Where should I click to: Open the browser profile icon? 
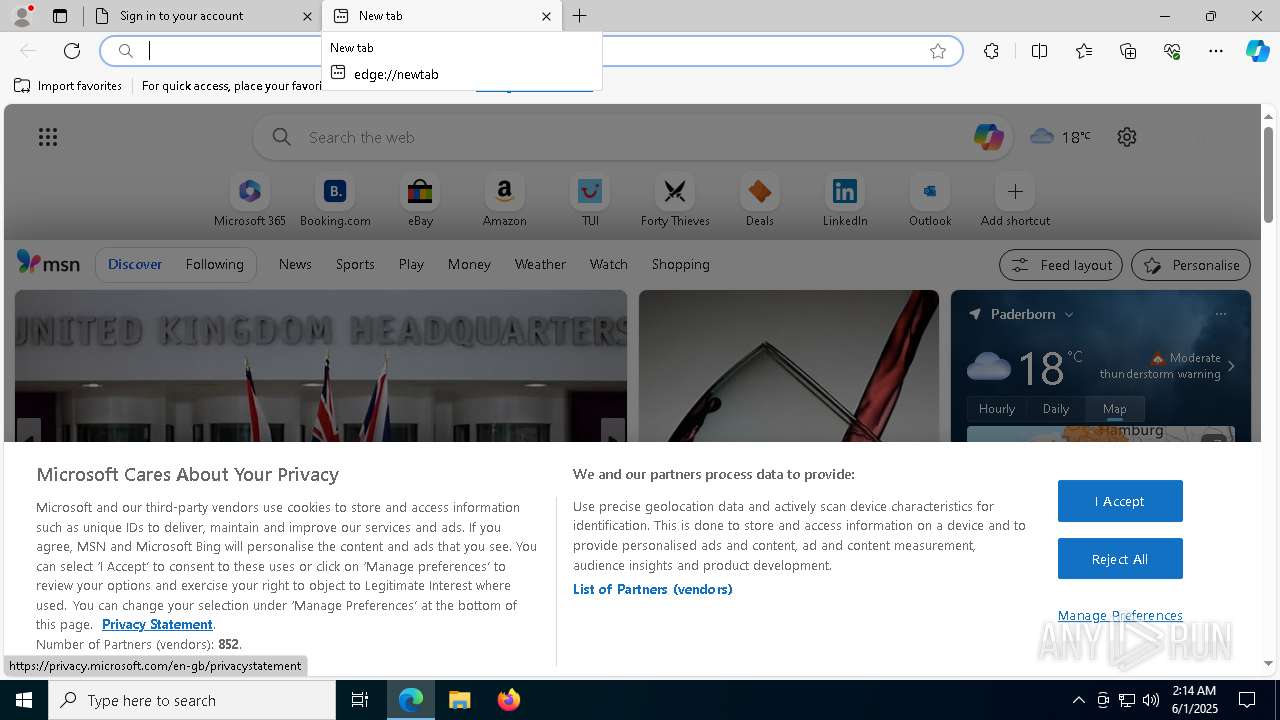point(21,15)
